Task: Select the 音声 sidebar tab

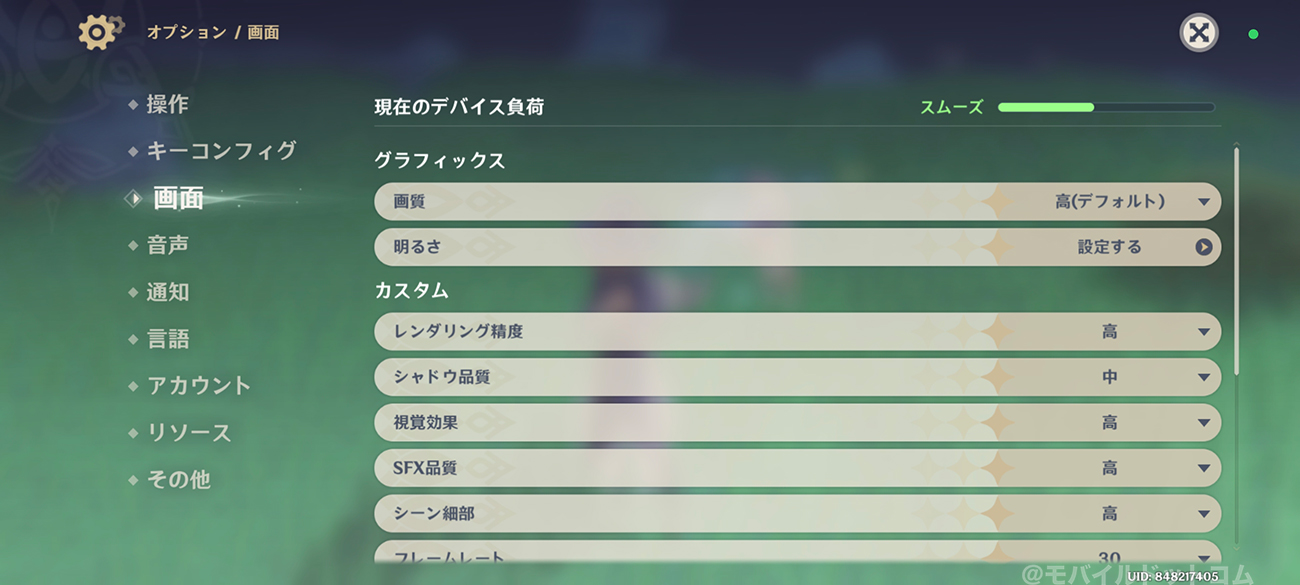Action: (167, 245)
